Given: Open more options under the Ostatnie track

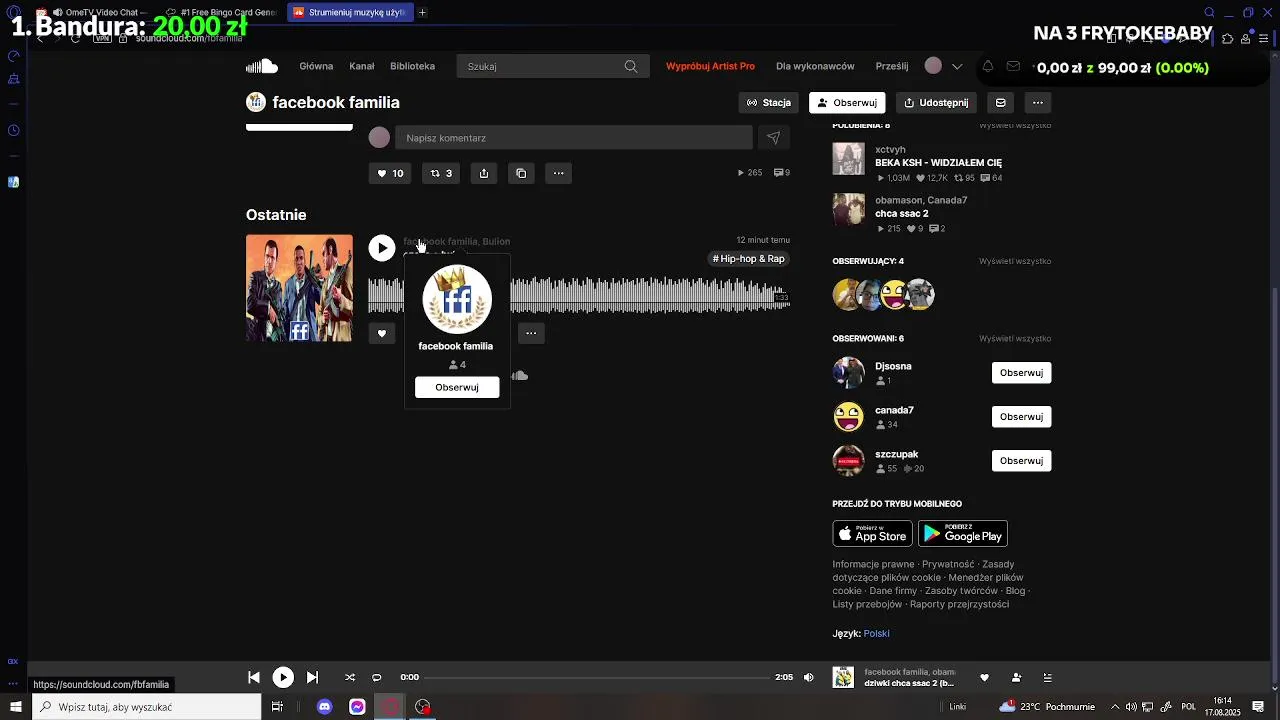Looking at the screenshot, I should coord(531,334).
